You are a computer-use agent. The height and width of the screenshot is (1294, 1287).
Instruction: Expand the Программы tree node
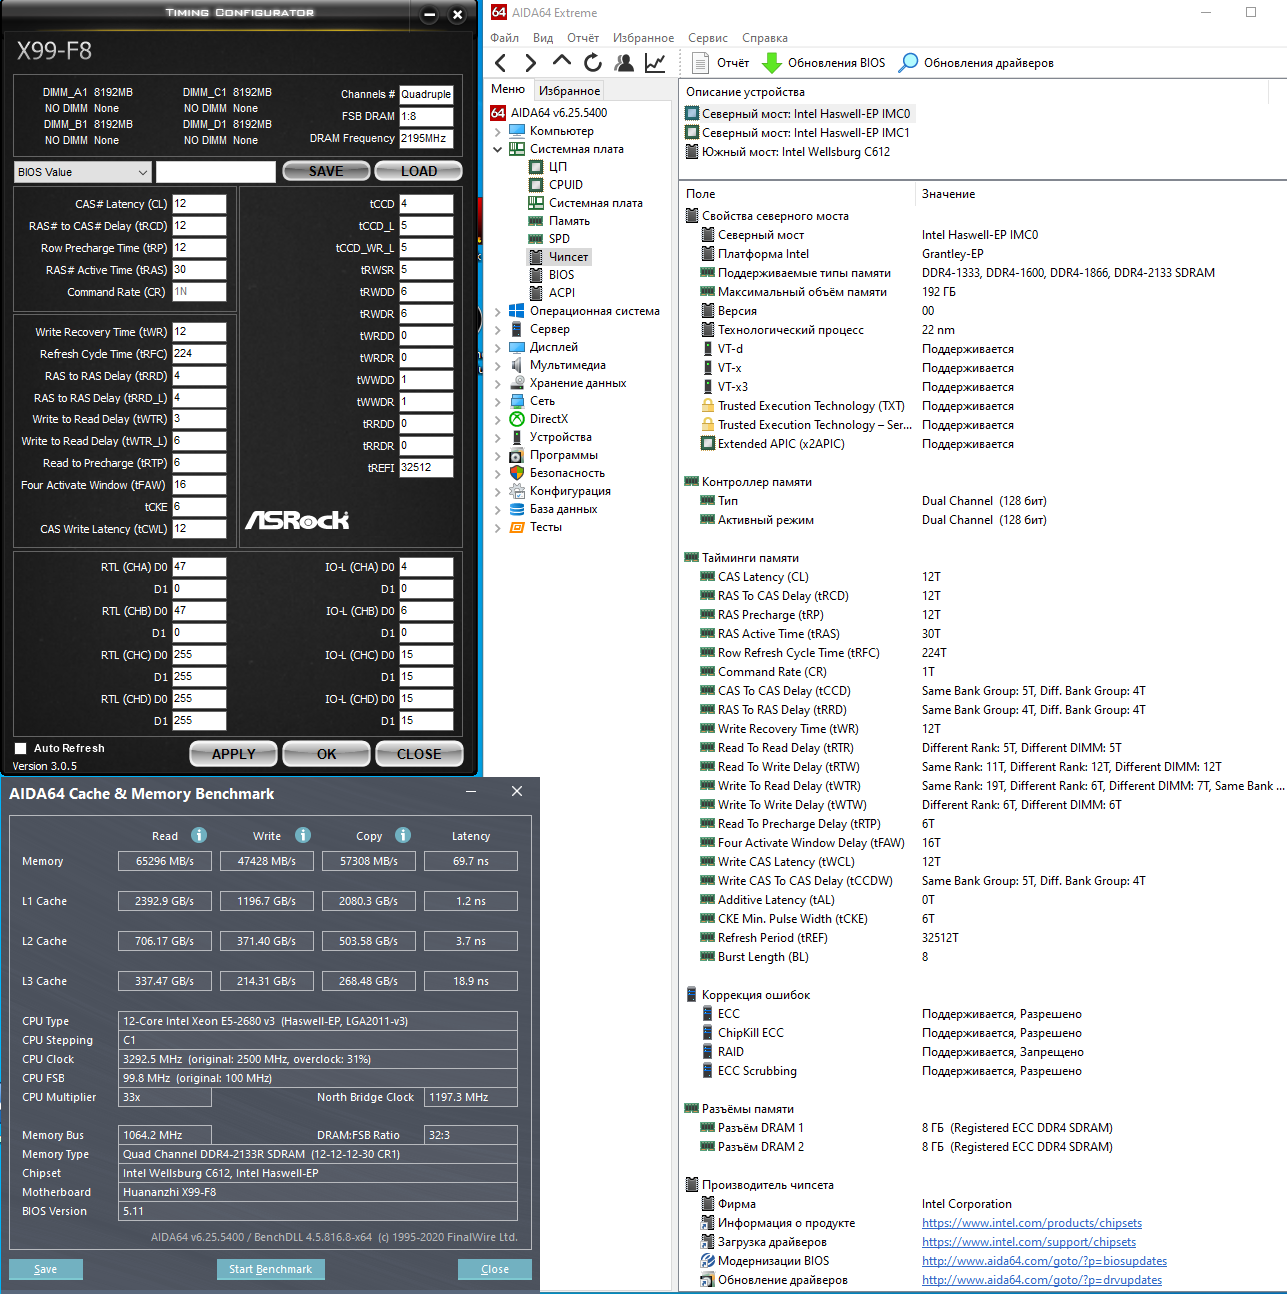(498, 455)
